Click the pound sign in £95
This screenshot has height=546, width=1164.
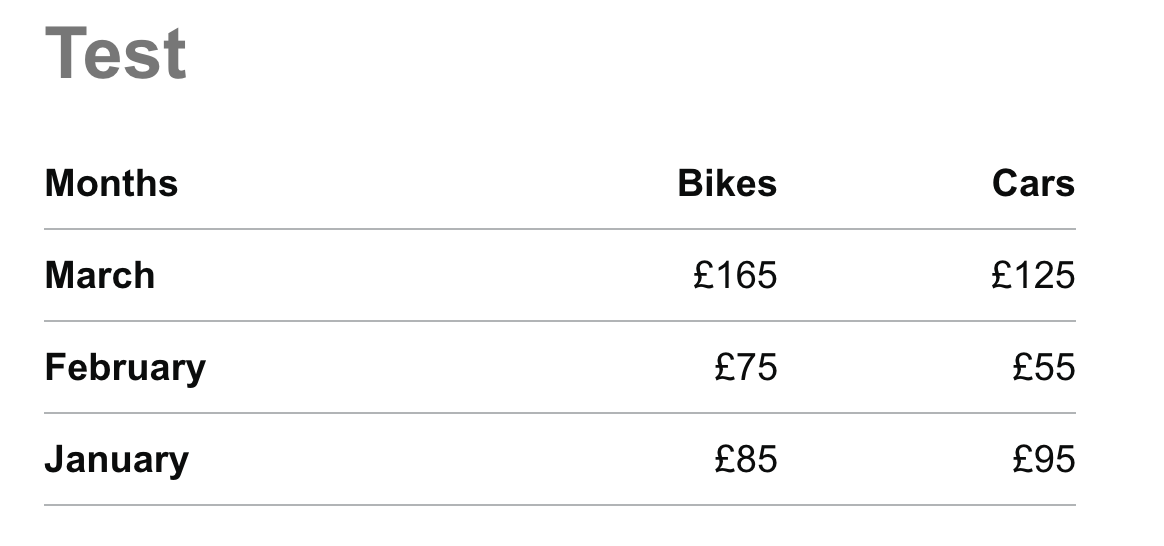point(1024,460)
